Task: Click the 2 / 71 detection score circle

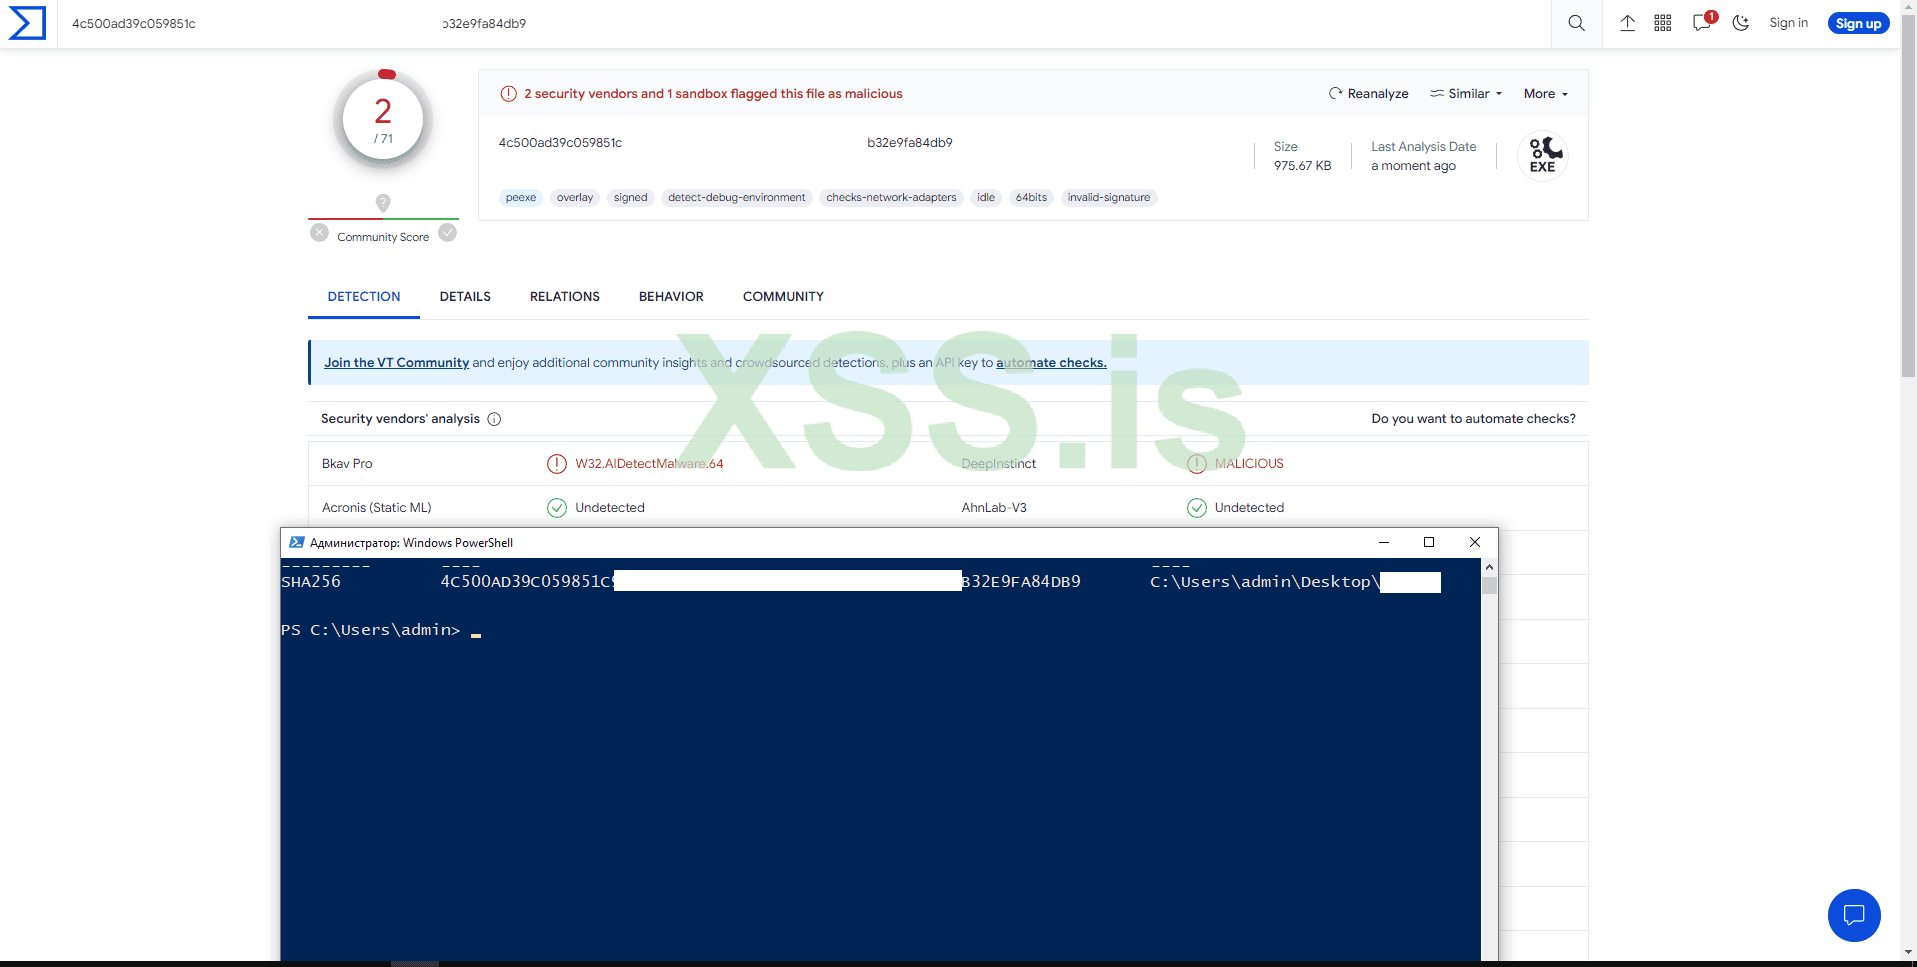Action: click(x=383, y=119)
